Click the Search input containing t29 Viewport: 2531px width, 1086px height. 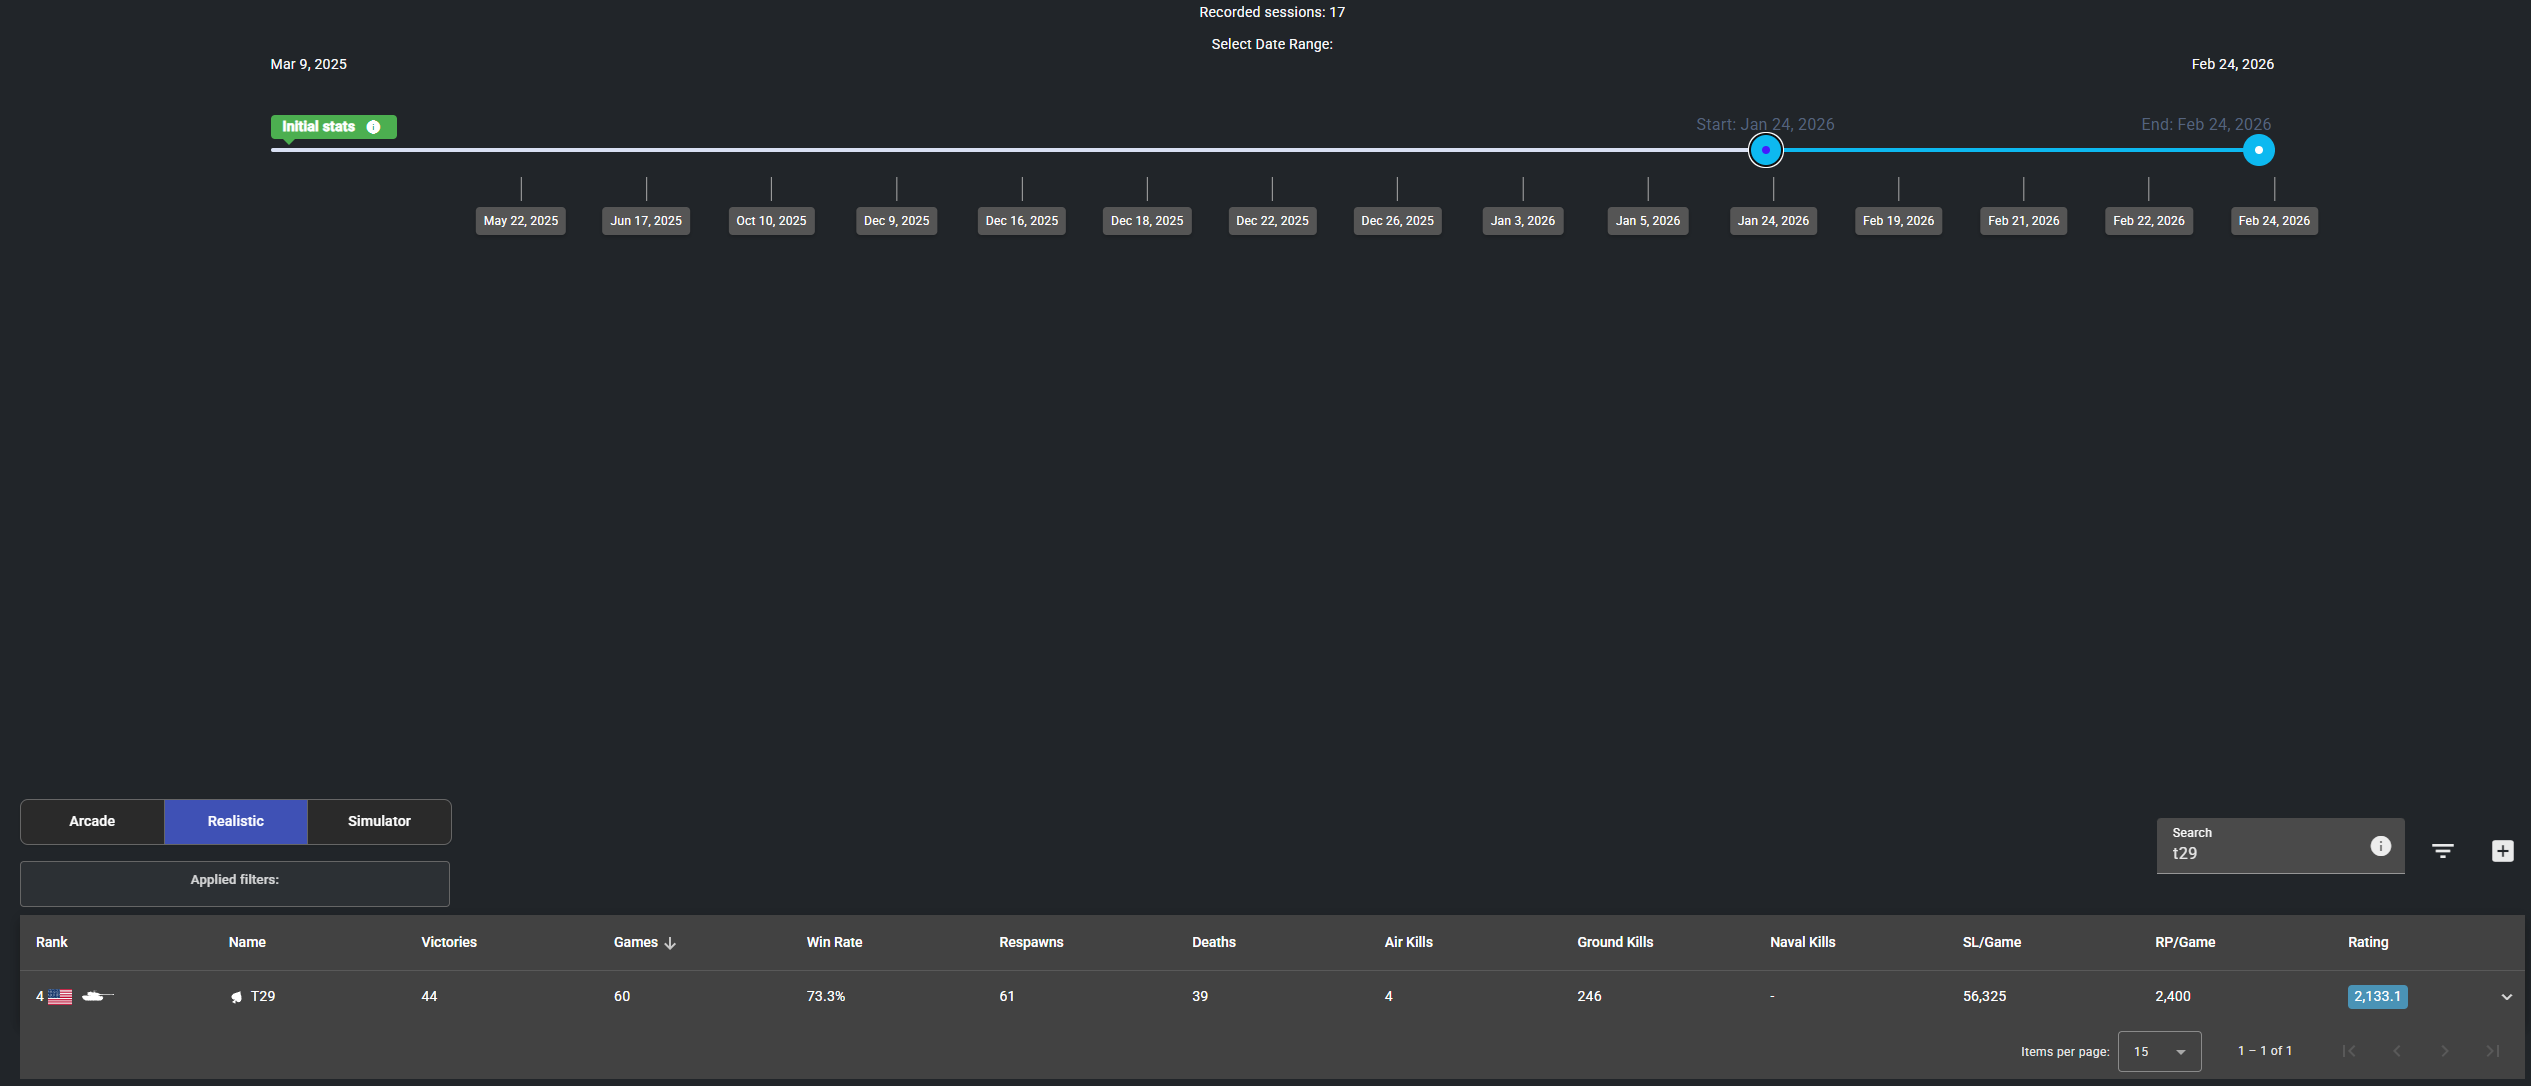pyautogui.click(x=2260, y=853)
